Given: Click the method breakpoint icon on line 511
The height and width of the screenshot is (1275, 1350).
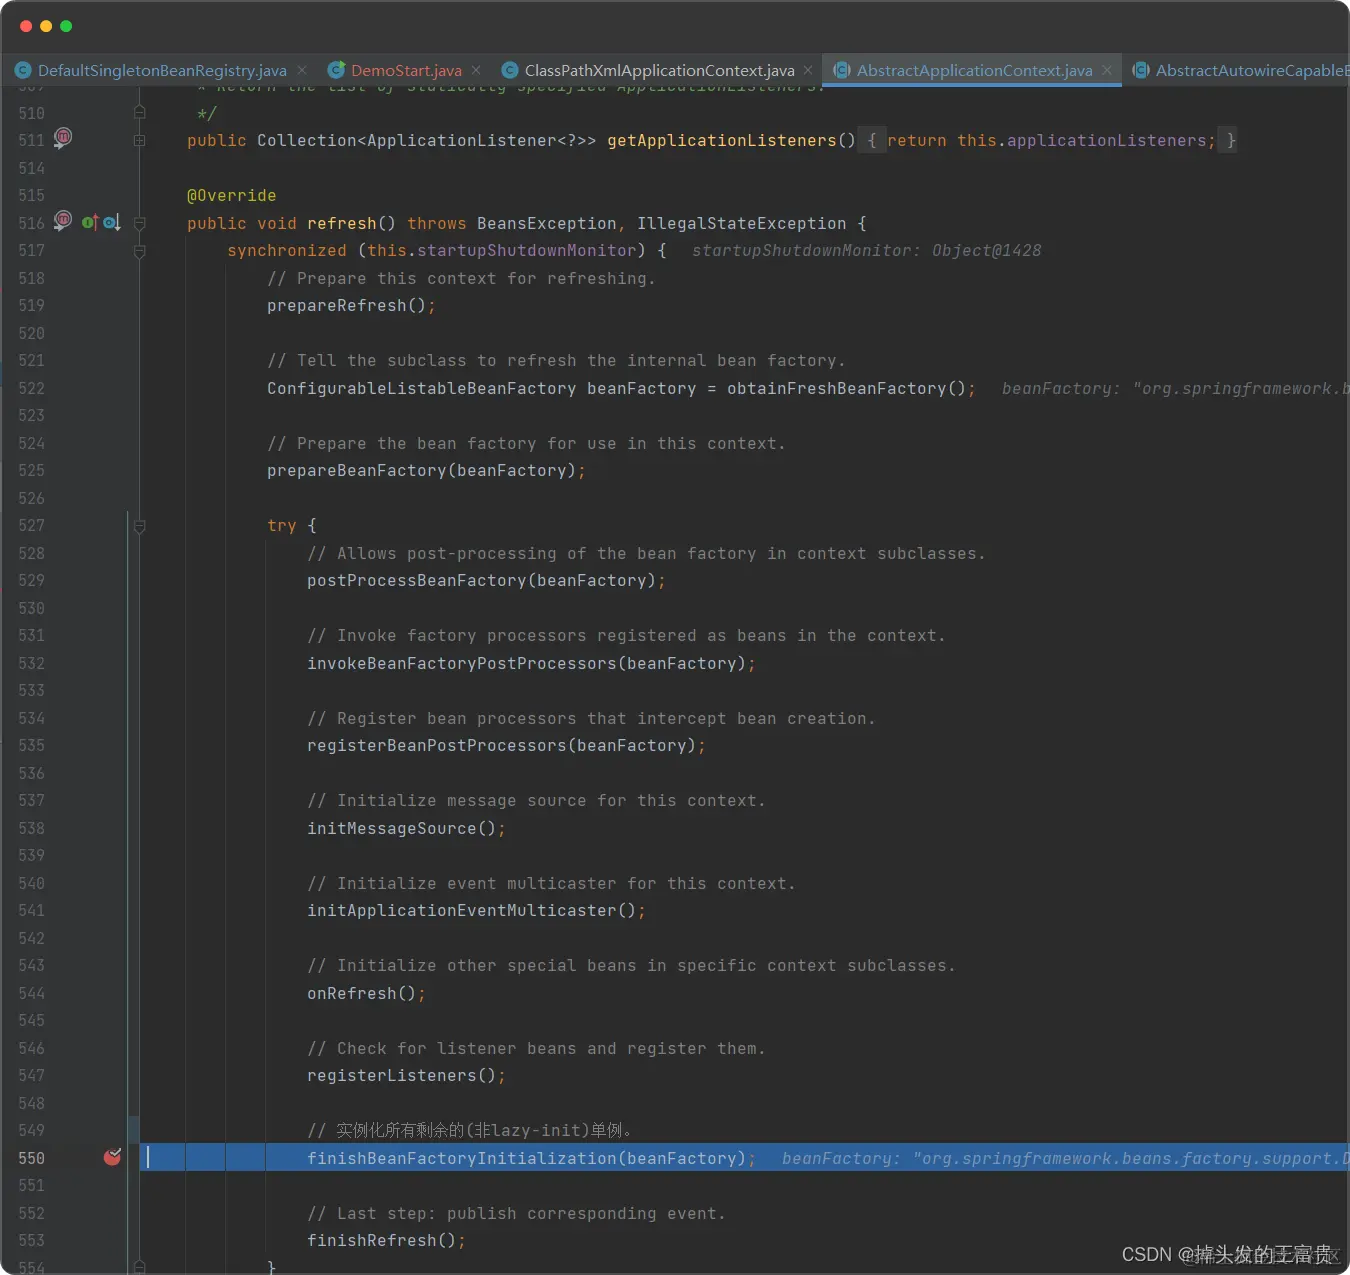Looking at the screenshot, I should click(63, 138).
